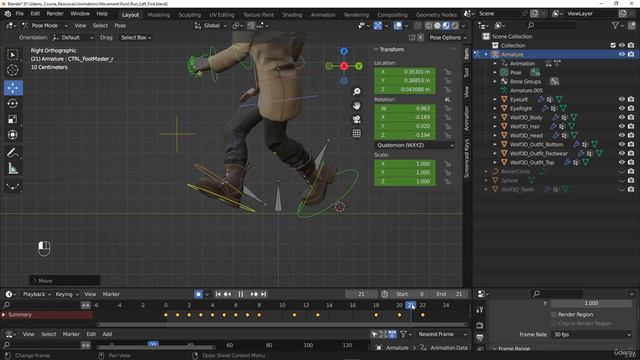This screenshot has width=640, height=360.
Task: Select rendered viewport shading mode
Action: pyautogui.click(x=455, y=25)
